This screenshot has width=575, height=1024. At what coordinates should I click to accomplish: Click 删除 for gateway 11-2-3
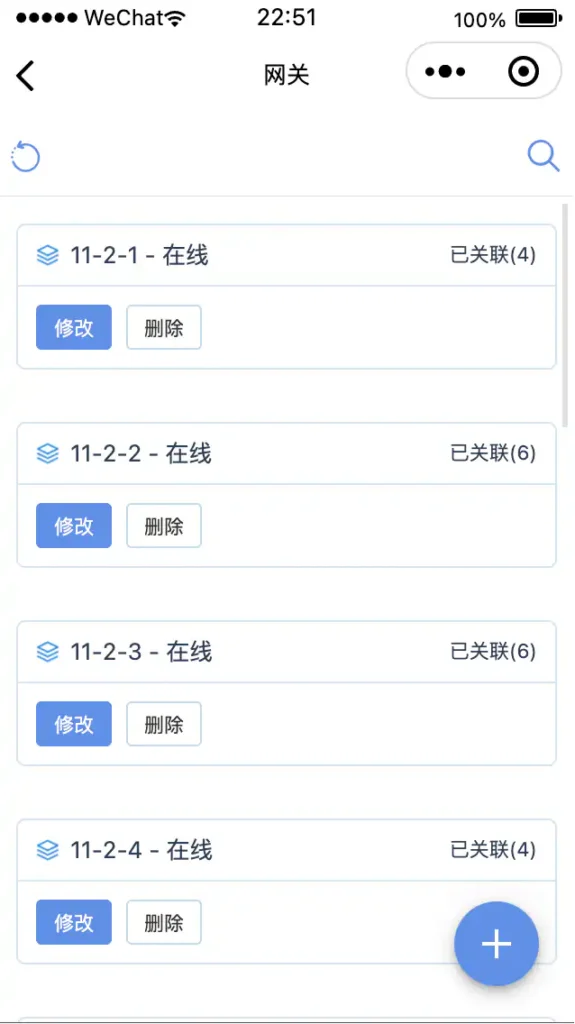point(163,724)
